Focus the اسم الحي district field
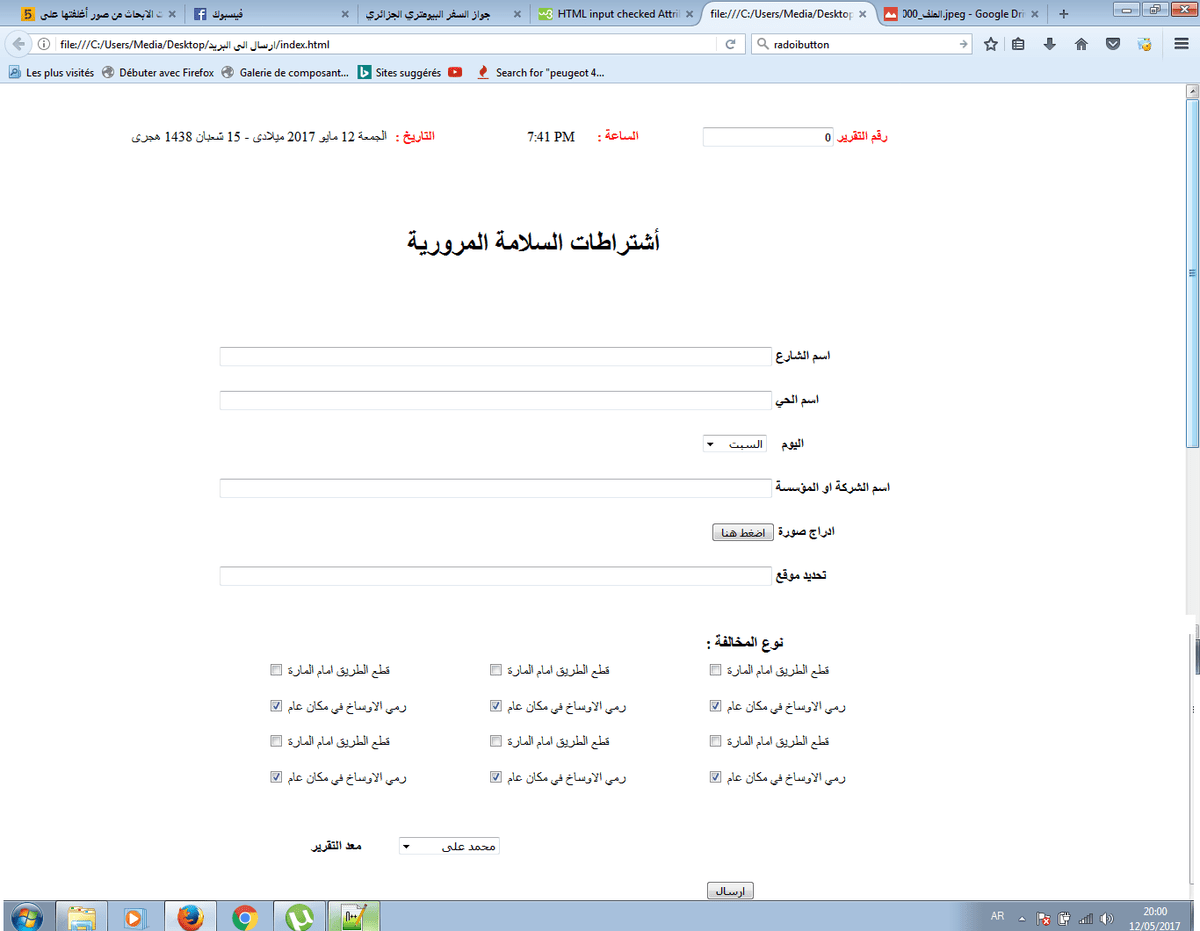The width and height of the screenshot is (1200, 931). point(496,400)
